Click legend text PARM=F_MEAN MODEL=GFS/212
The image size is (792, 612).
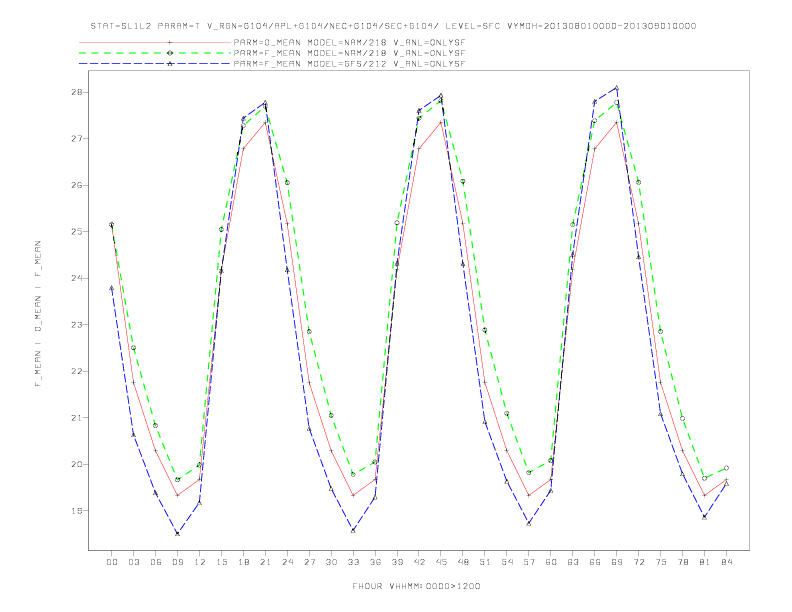[310, 64]
